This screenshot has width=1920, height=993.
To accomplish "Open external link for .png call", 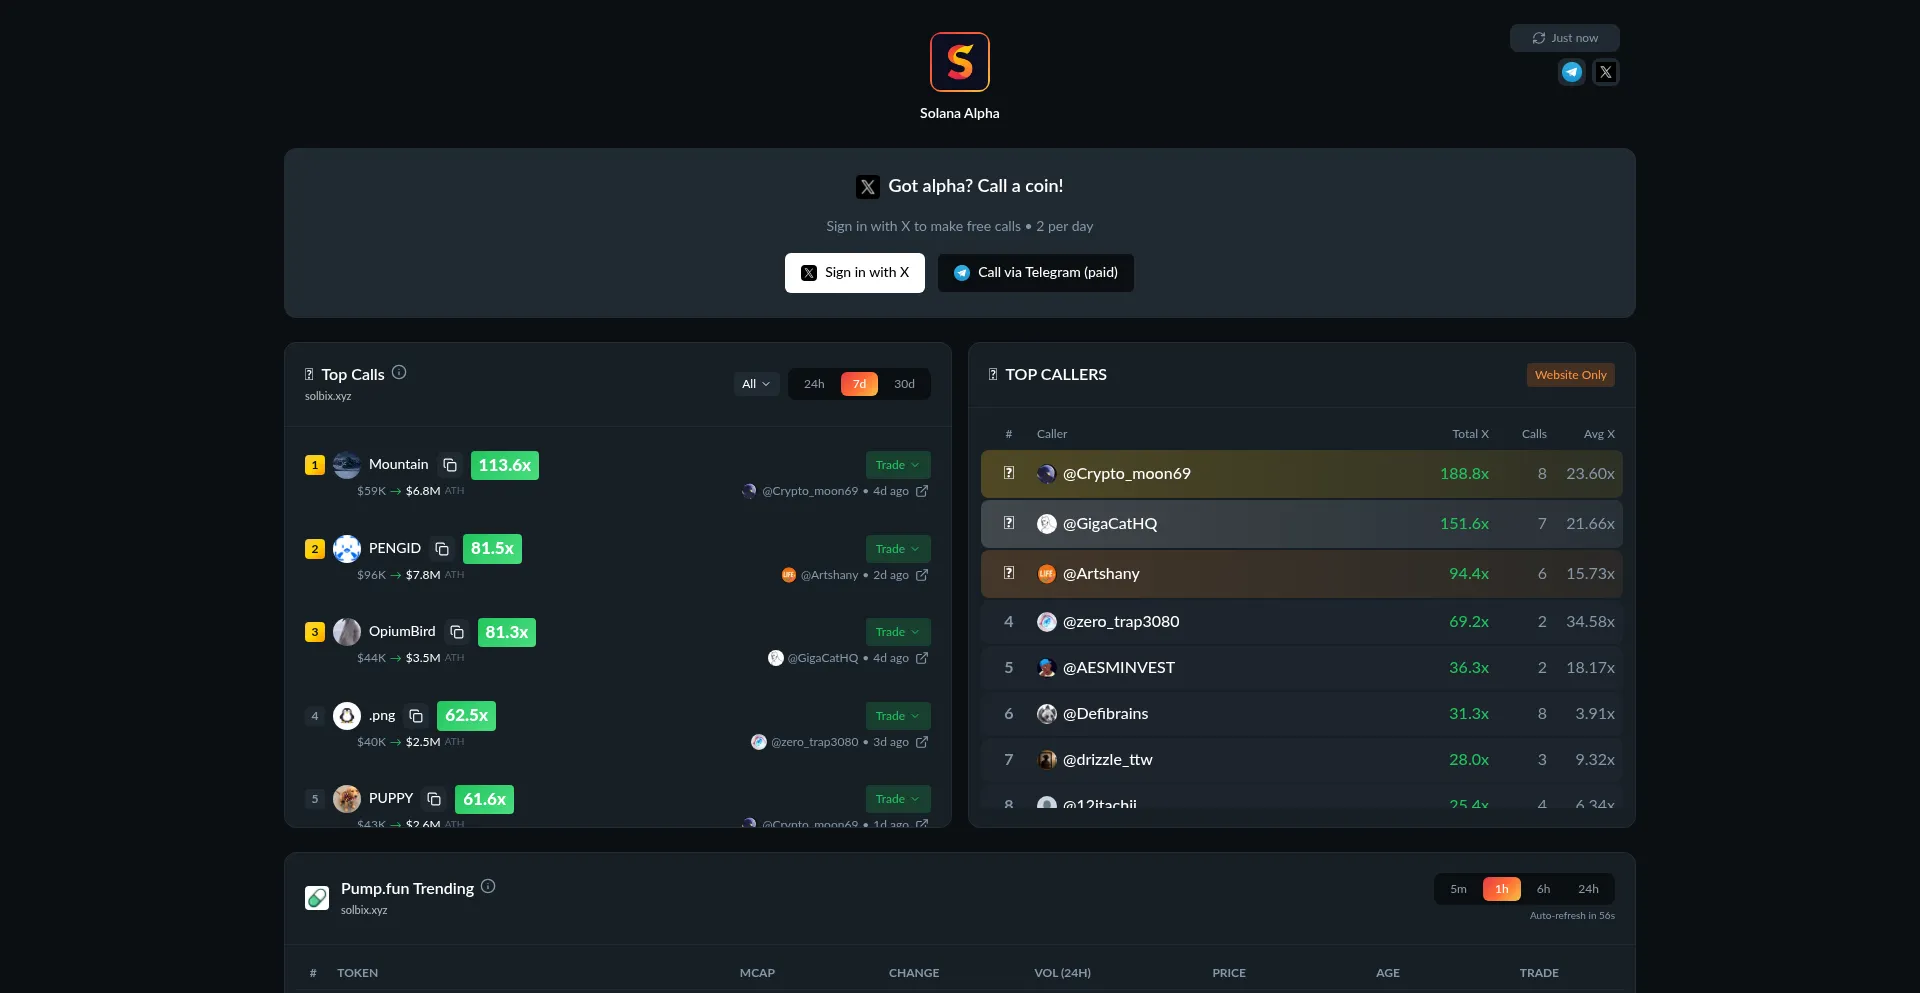I will pos(922,742).
